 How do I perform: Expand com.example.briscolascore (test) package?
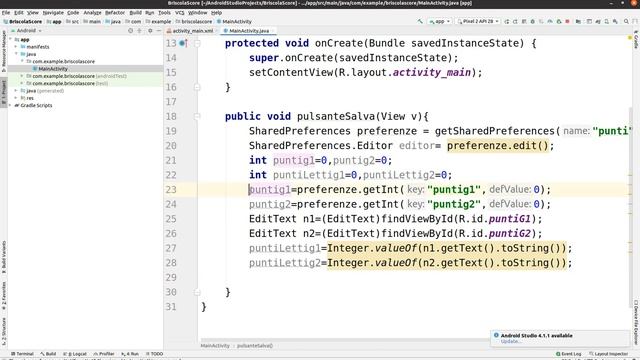22,84
